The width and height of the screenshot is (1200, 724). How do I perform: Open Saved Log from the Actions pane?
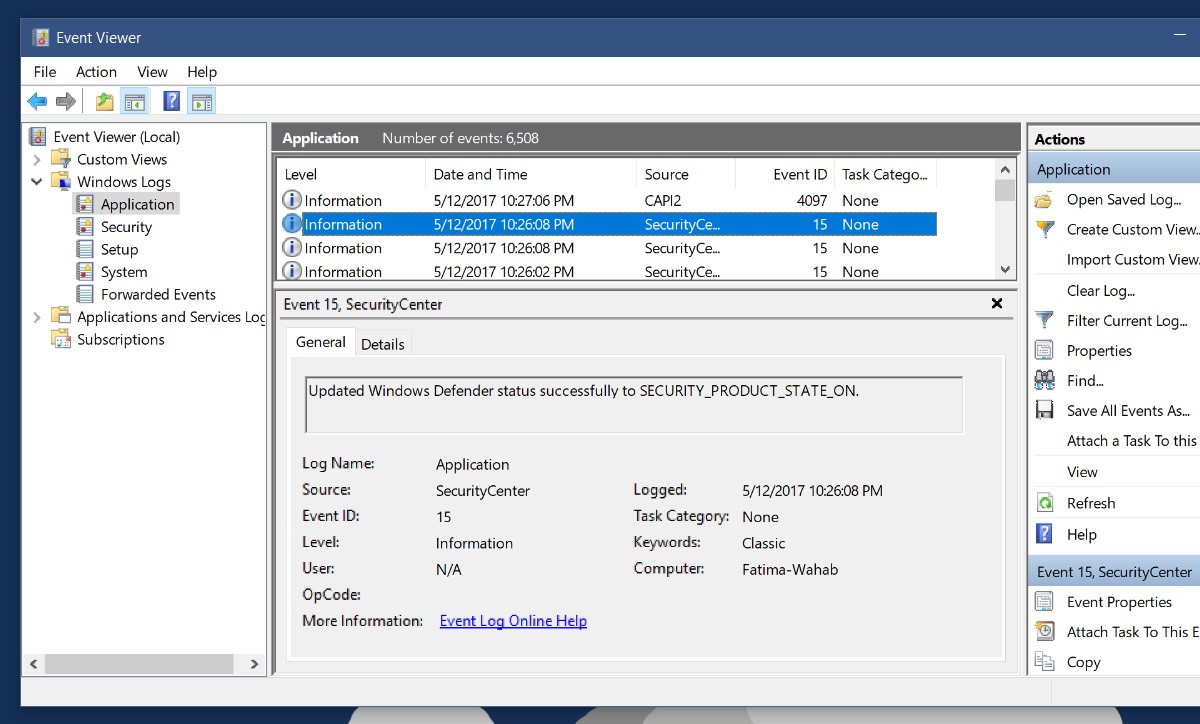[x=1123, y=199]
